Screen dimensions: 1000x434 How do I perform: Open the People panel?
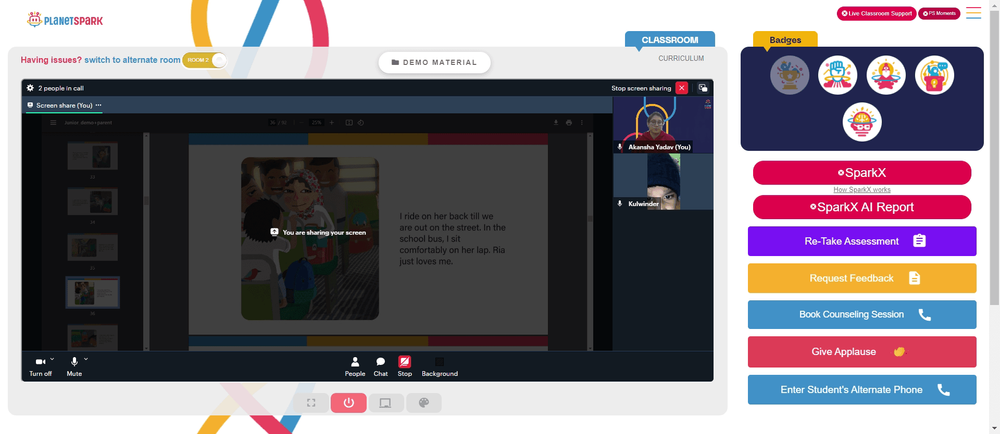(x=355, y=366)
